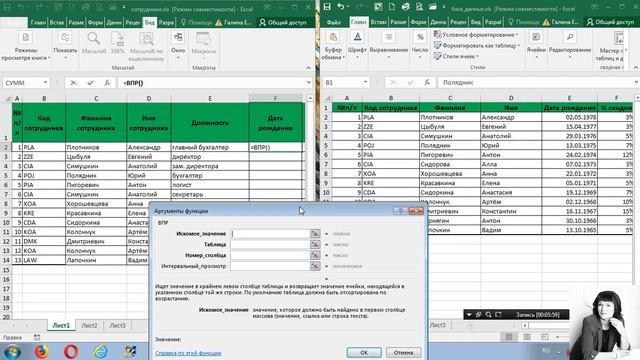Open Условное форматирование dropdown
This screenshot has width=640, height=360.
476,35
